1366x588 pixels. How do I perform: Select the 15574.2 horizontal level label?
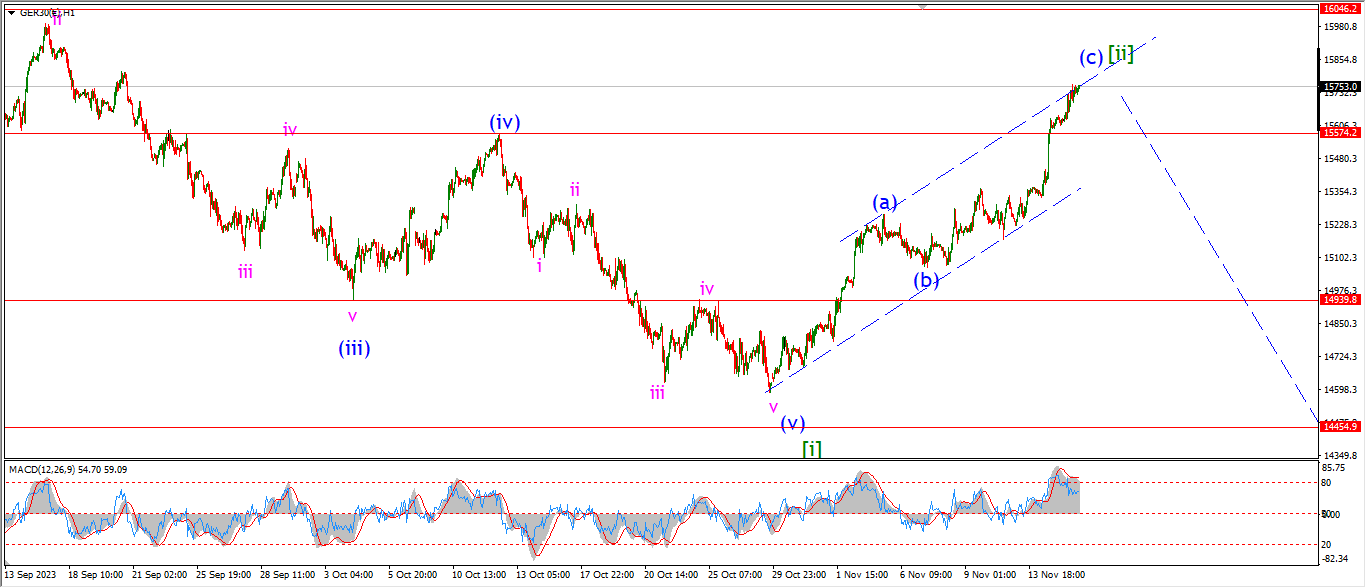[1339, 133]
